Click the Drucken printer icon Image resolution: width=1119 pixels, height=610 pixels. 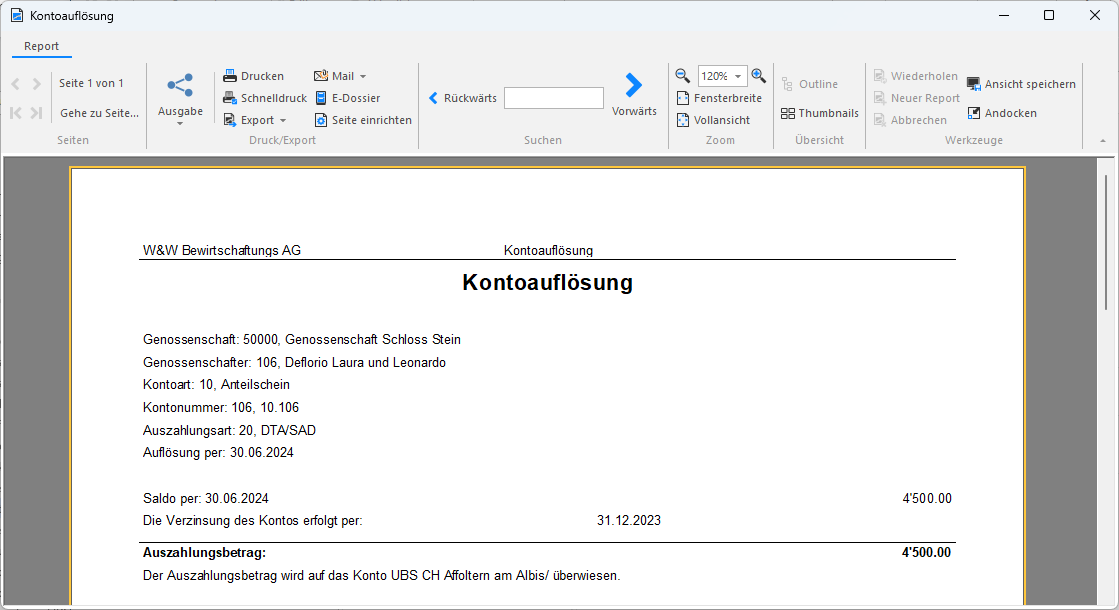230,76
